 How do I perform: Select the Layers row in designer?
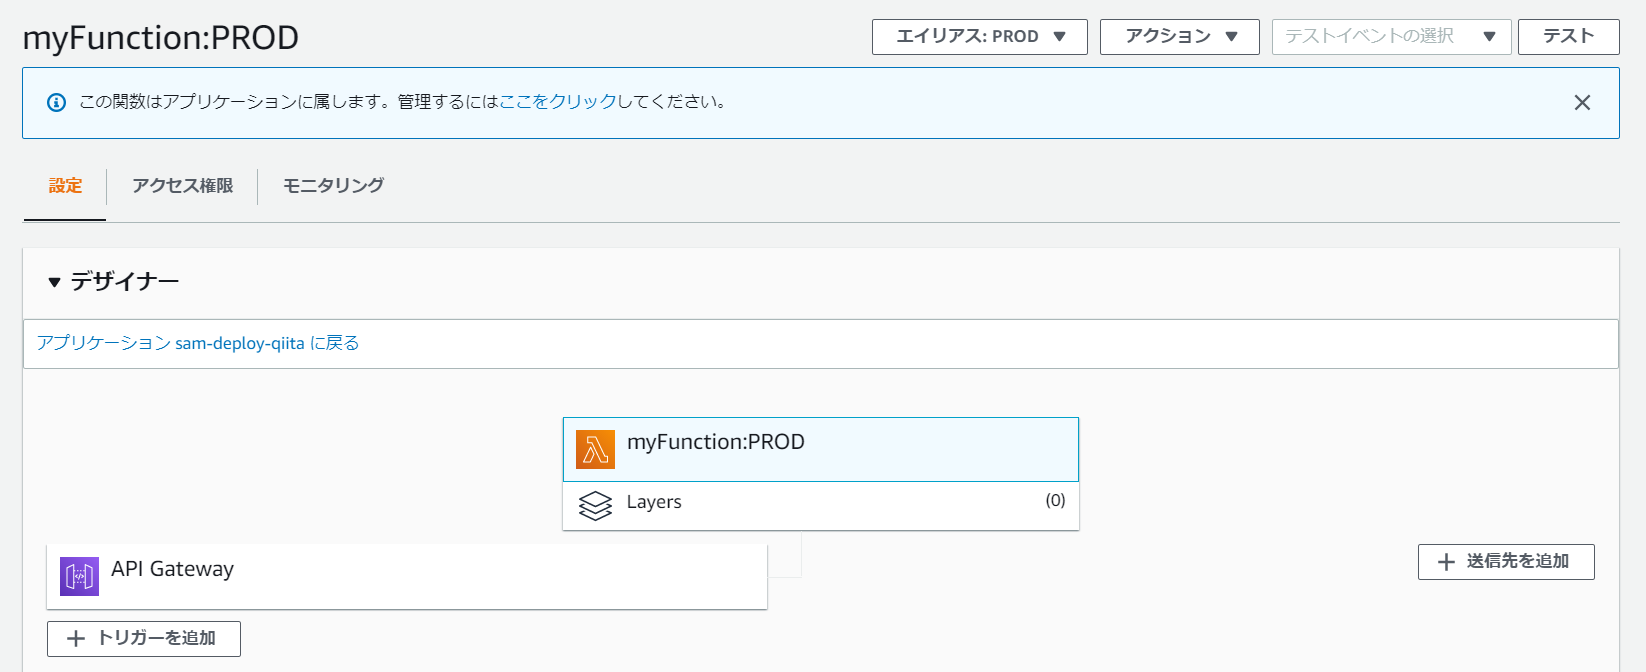(x=820, y=505)
